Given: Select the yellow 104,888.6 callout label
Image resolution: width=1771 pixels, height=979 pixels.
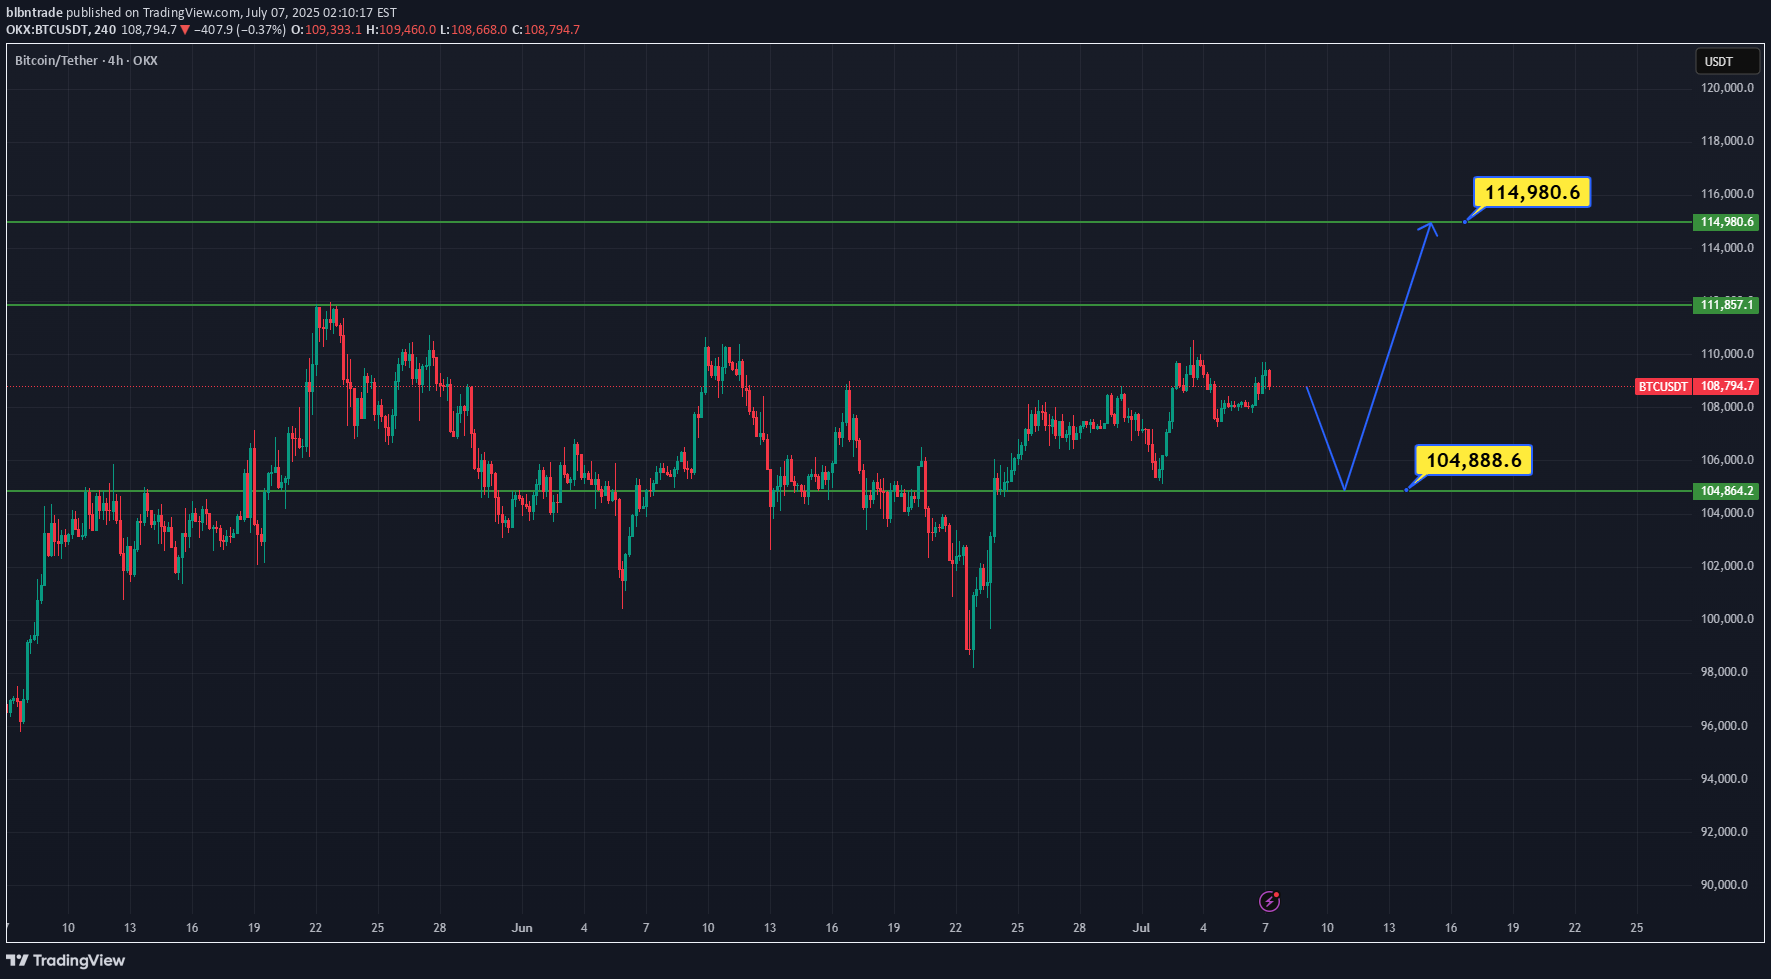Looking at the screenshot, I should (1474, 460).
